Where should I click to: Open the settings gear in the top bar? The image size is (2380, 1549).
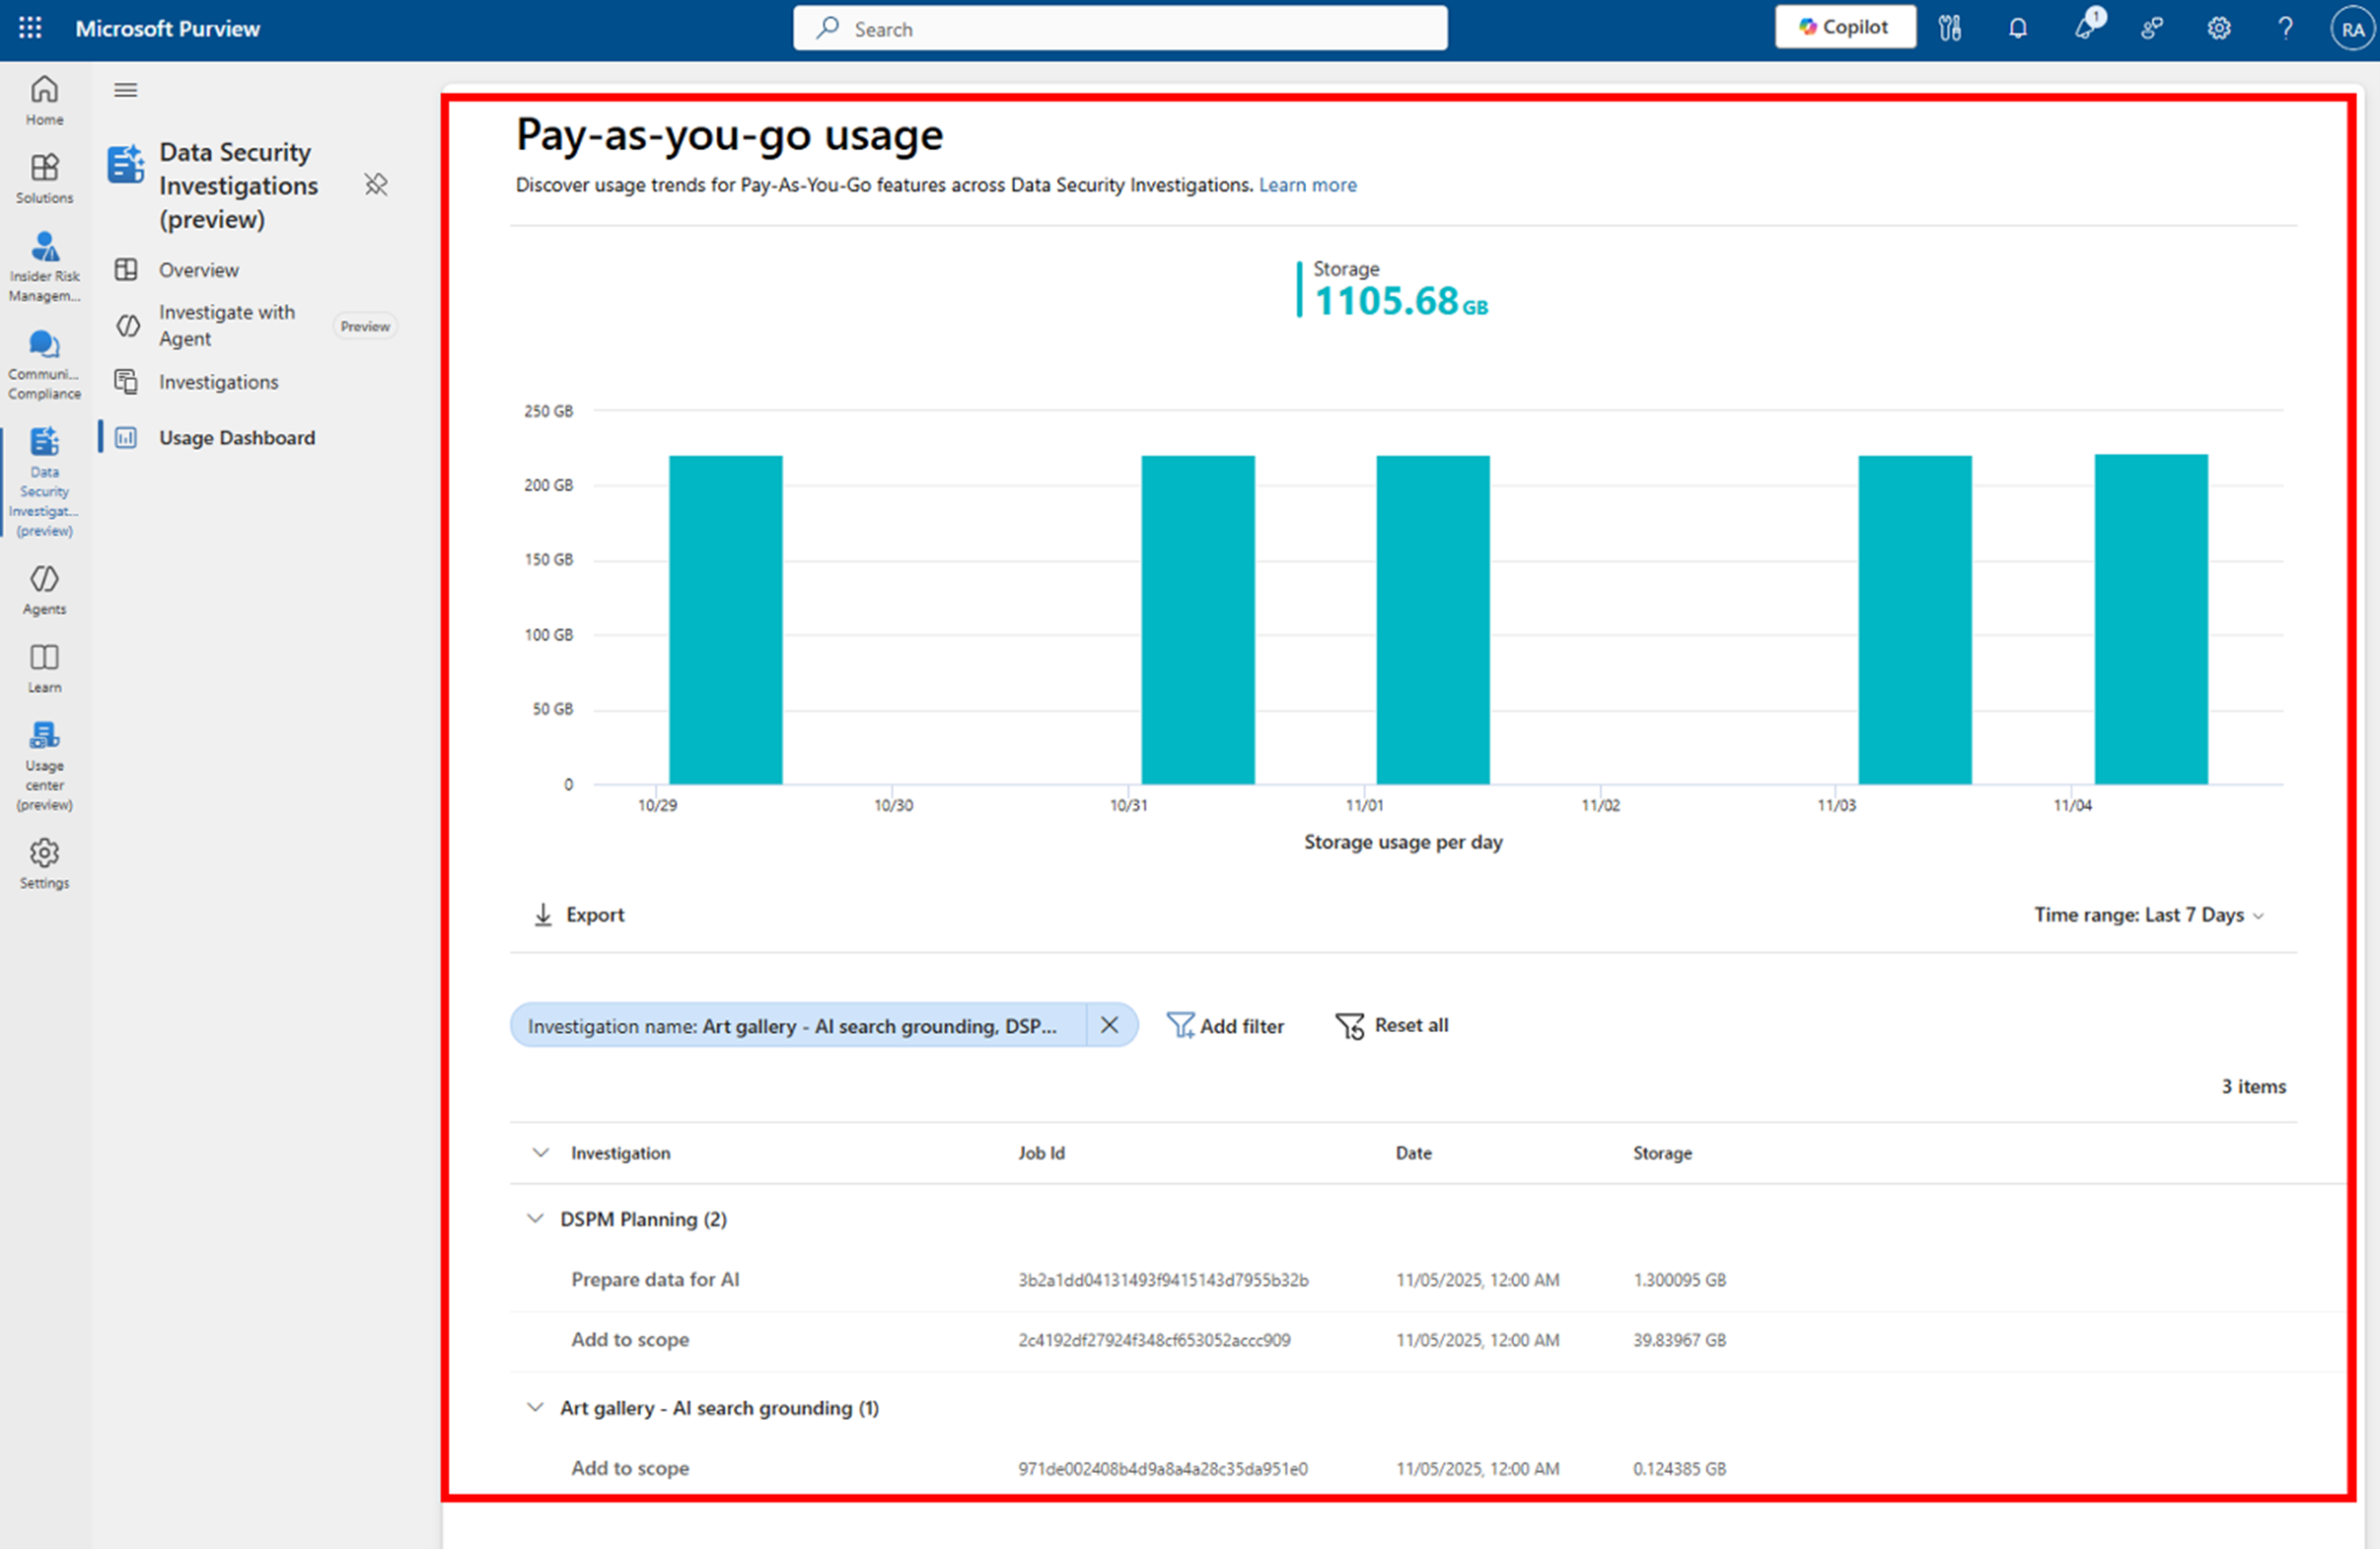2218,28
